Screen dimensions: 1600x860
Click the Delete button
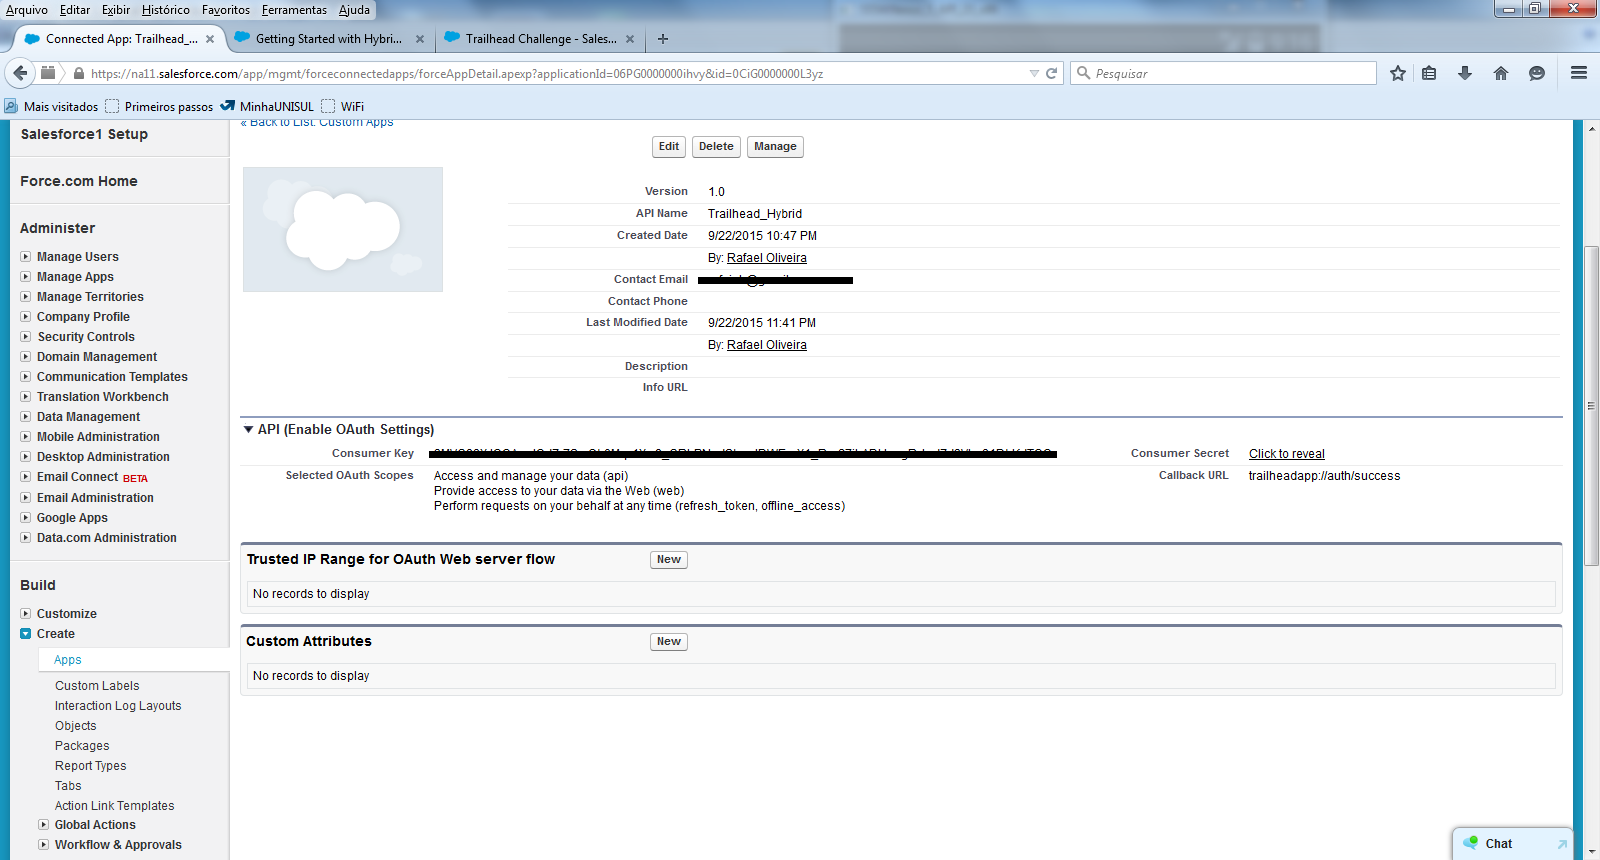pyautogui.click(x=716, y=147)
